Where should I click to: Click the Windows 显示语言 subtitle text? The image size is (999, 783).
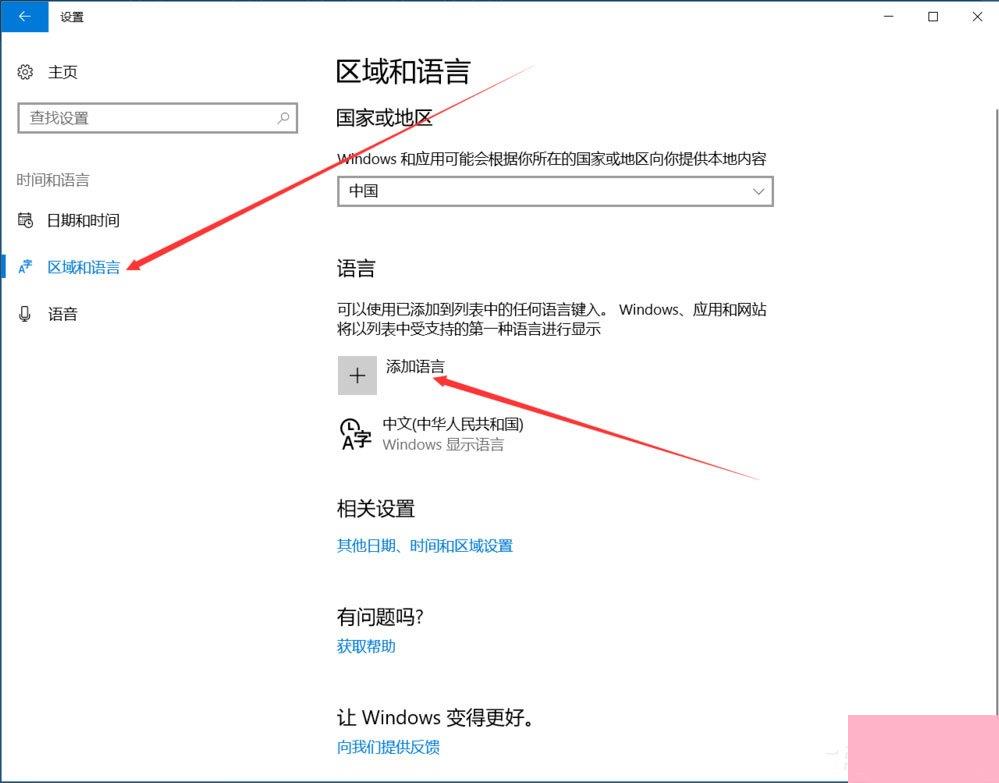tap(443, 445)
